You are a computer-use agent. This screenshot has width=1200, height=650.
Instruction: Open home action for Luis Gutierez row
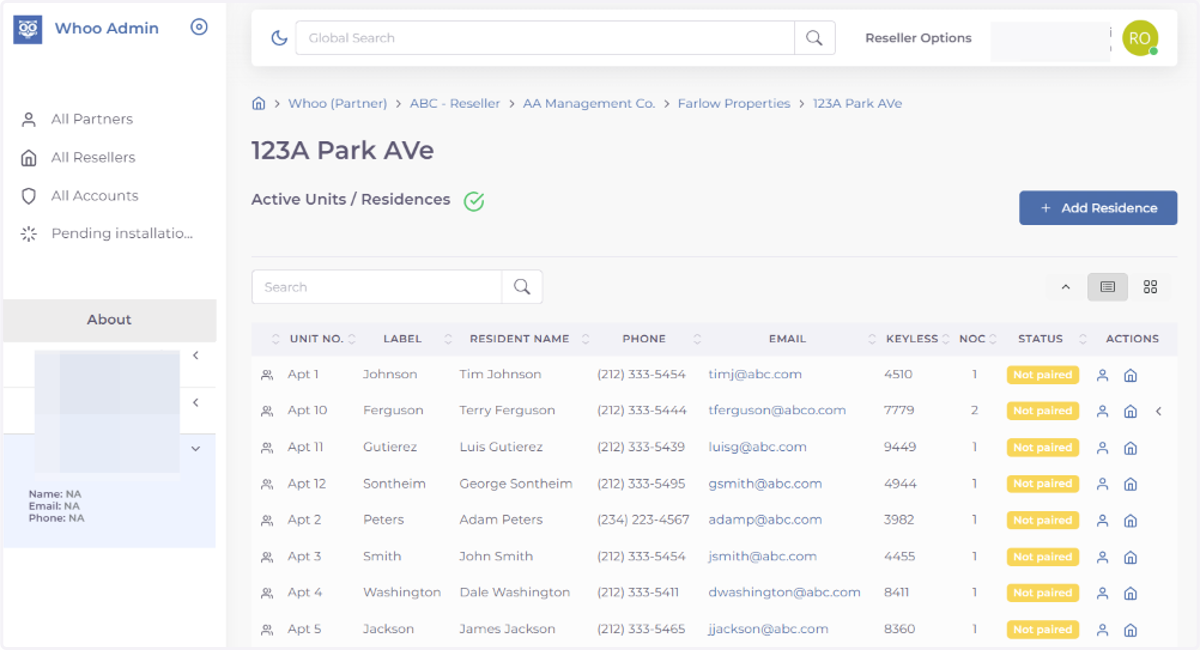coord(1131,448)
